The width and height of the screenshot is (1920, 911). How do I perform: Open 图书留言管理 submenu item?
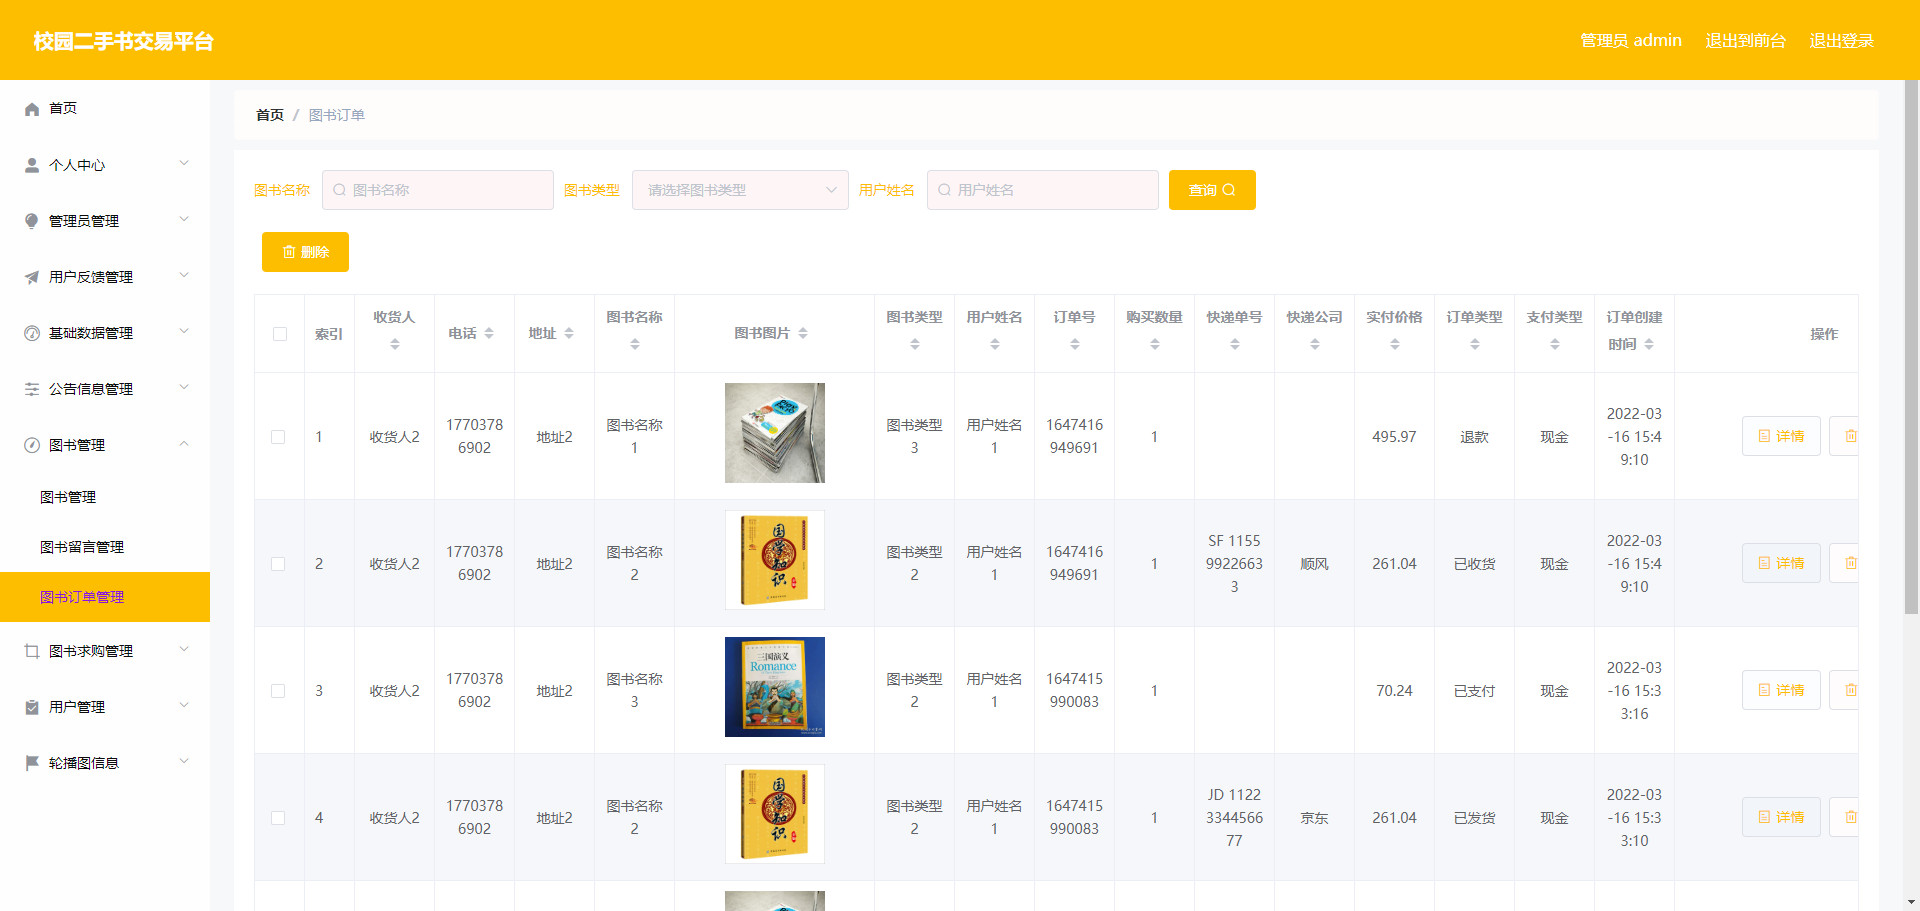105,547
